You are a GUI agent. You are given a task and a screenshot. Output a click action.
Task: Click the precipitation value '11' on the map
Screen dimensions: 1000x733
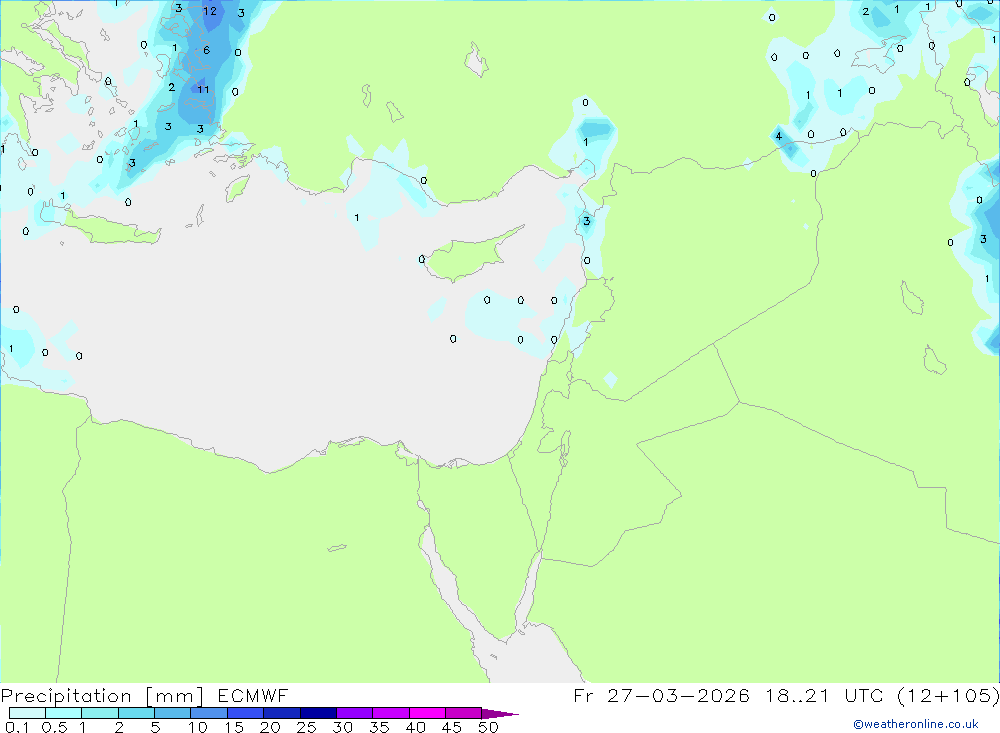coord(203,89)
